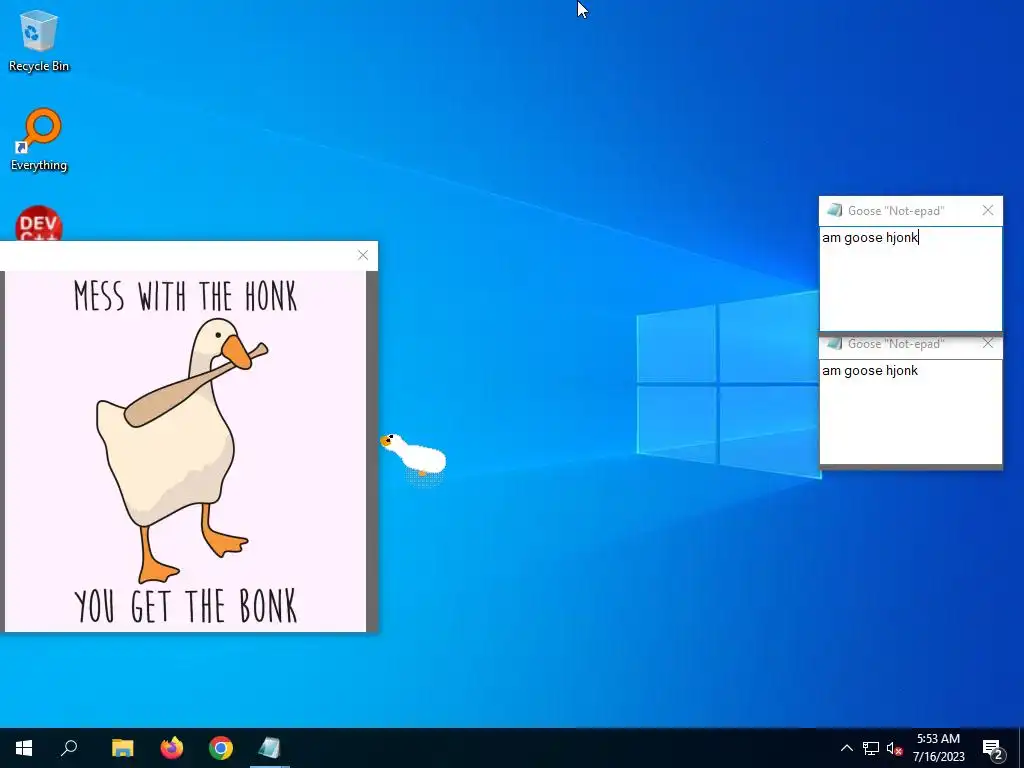Screen dimensions: 1024x768
Task: Launch Firefox from the taskbar
Action: [x=172, y=748]
